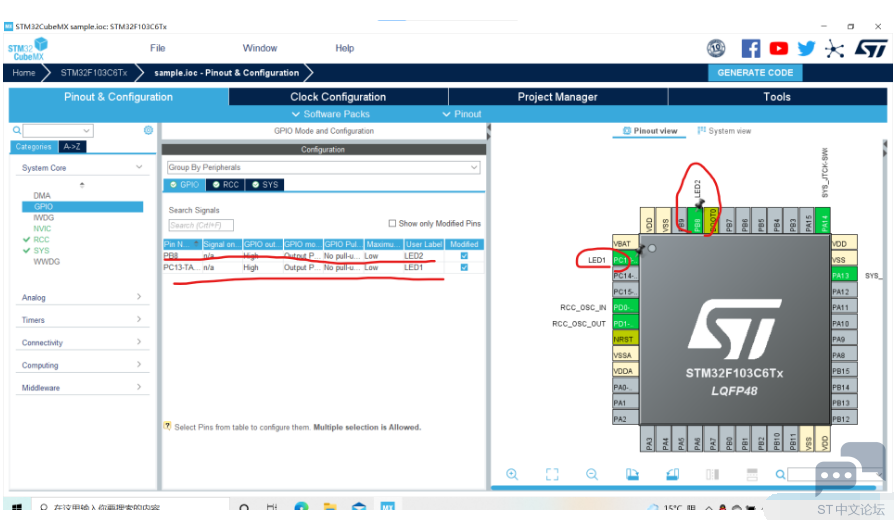Click the horizontal split view icon

click(752, 474)
